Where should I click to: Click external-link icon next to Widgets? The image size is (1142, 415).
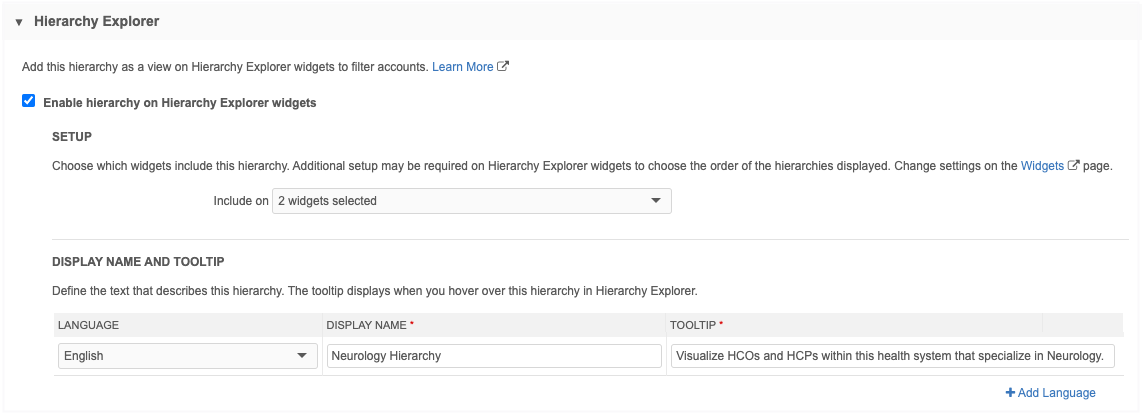coord(1073,166)
